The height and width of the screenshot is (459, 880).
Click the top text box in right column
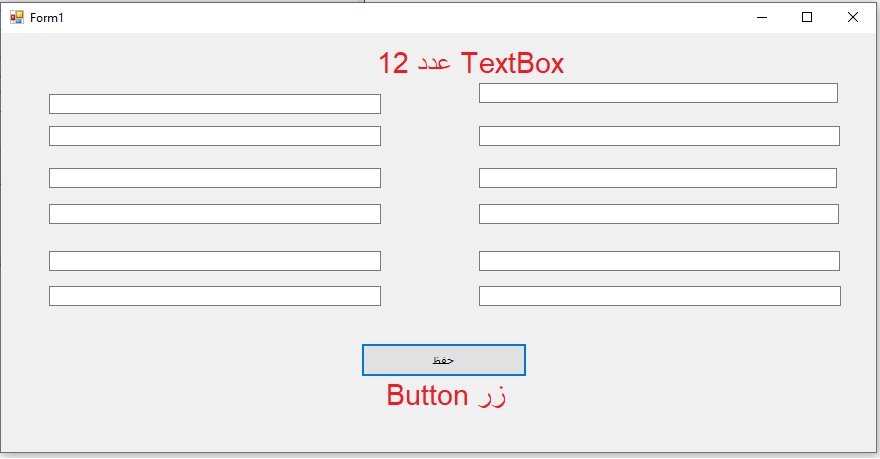pyautogui.click(x=658, y=93)
